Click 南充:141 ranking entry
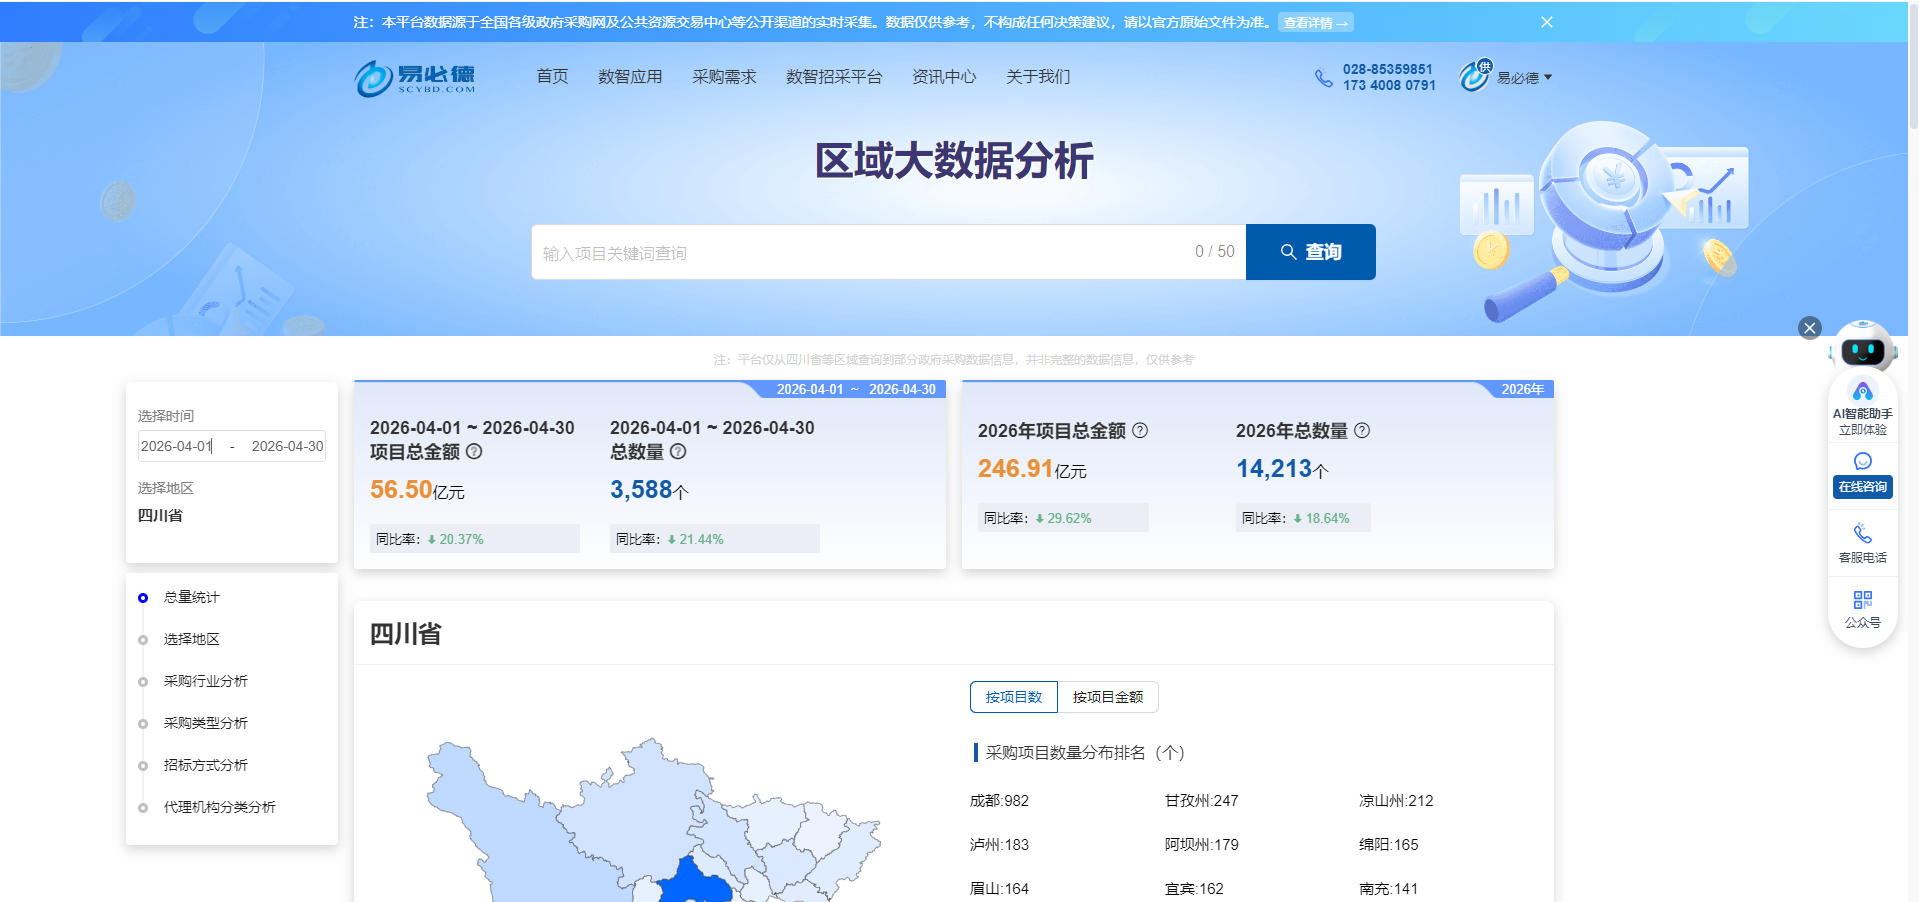Viewport: 1919px width, 902px height. (x=1388, y=889)
